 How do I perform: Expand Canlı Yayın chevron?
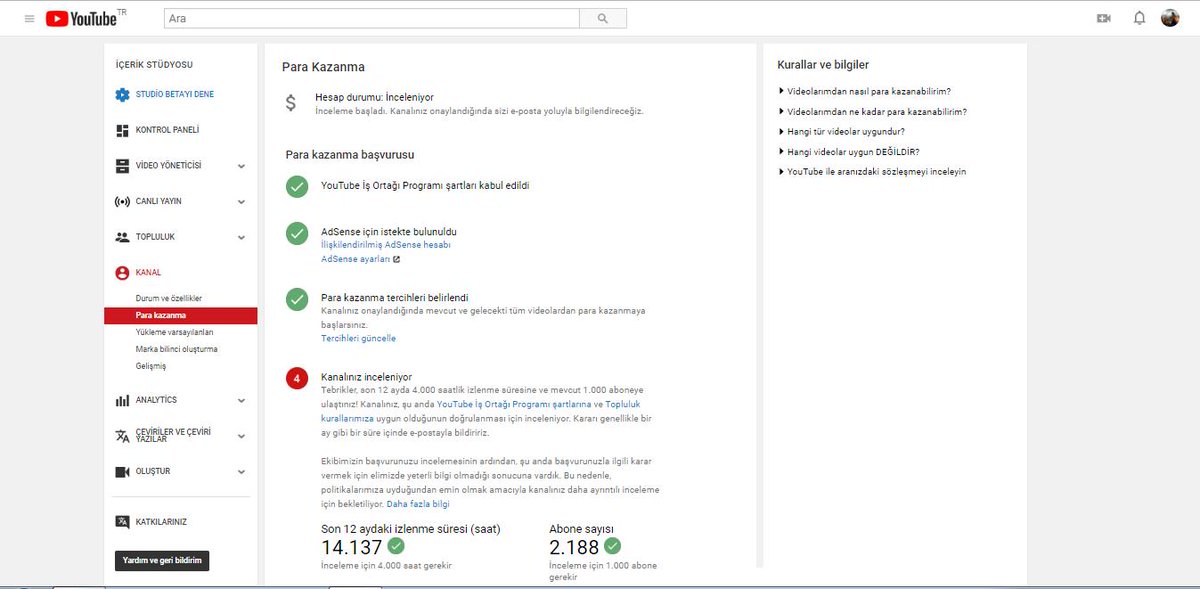point(241,201)
